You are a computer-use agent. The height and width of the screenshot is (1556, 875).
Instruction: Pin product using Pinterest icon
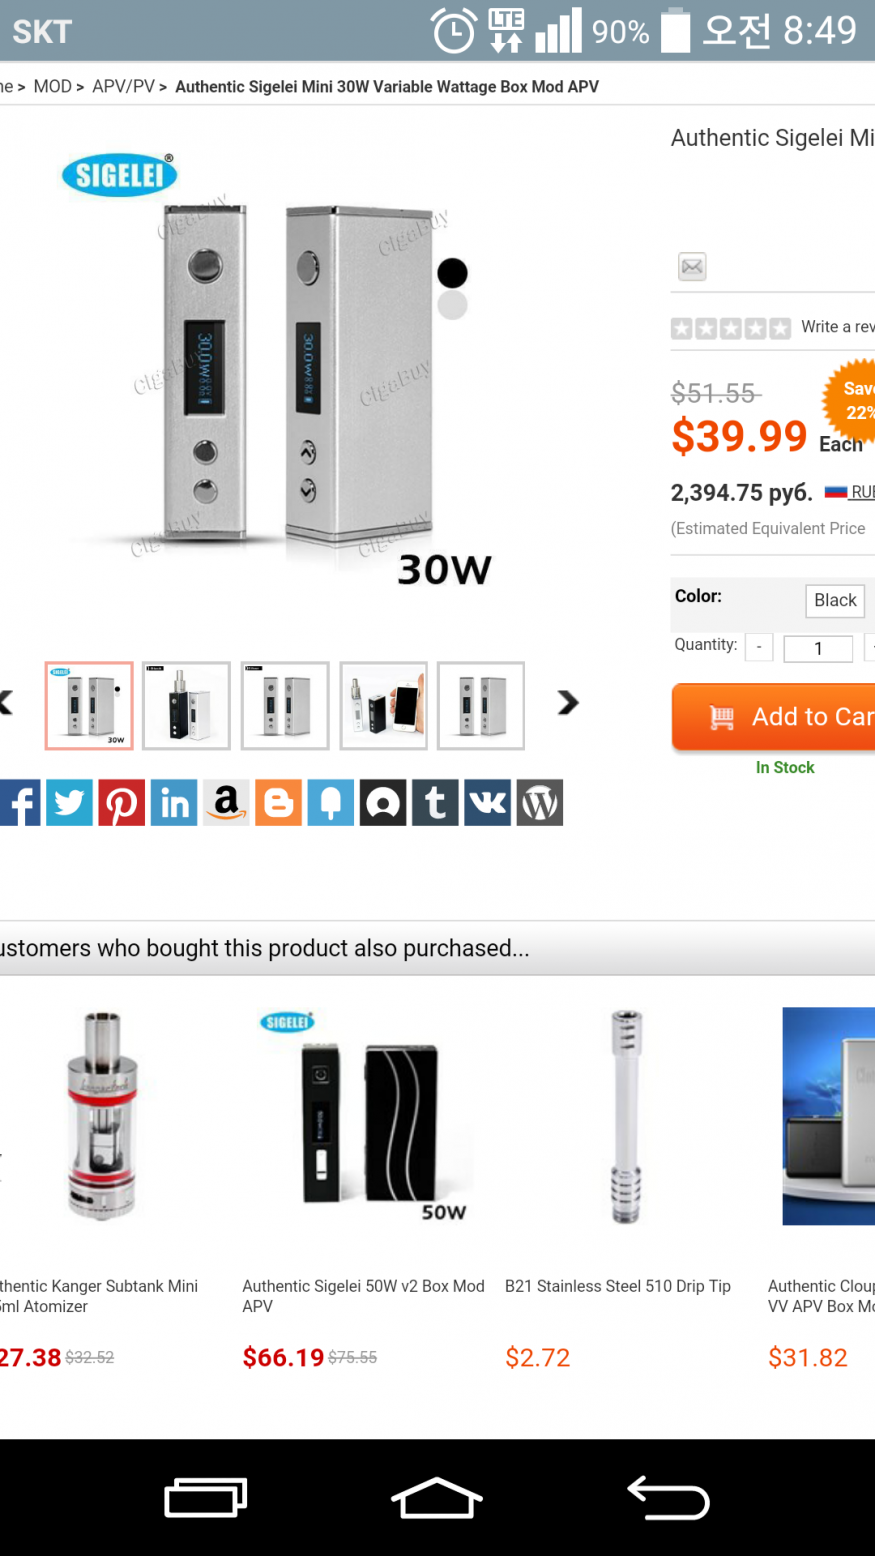(x=122, y=802)
